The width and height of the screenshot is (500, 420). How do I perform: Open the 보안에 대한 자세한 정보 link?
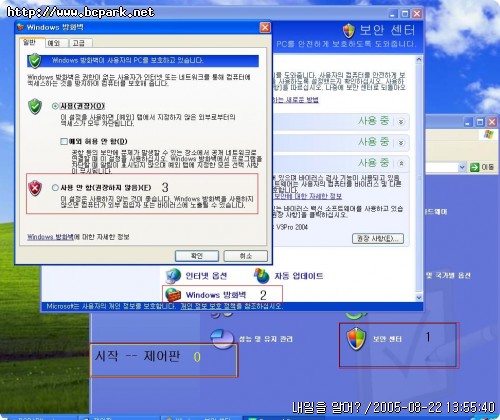pos(308,196)
